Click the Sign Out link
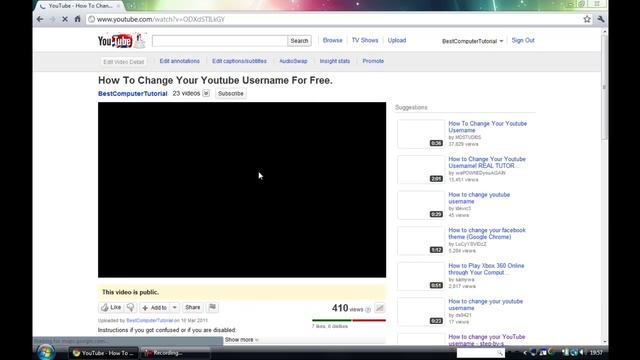 click(523, 40)
